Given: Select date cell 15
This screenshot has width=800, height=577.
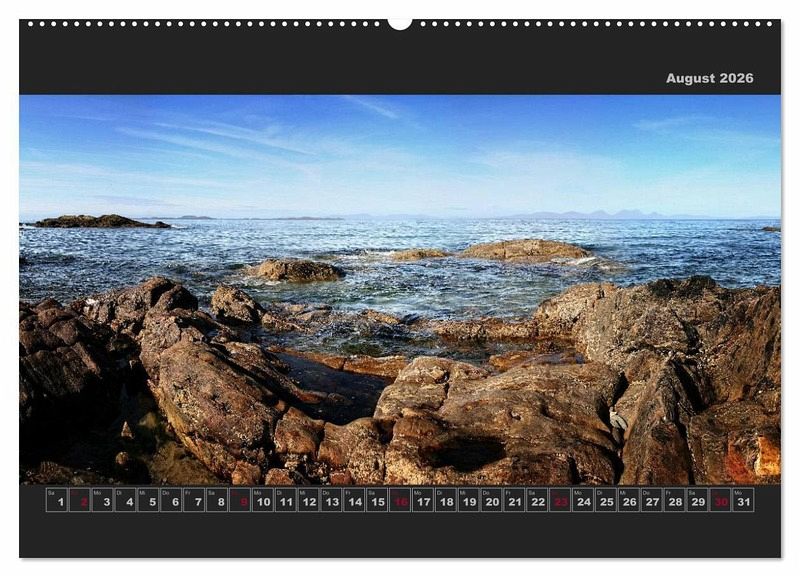Looking at the screenshot, I should 377,500.
